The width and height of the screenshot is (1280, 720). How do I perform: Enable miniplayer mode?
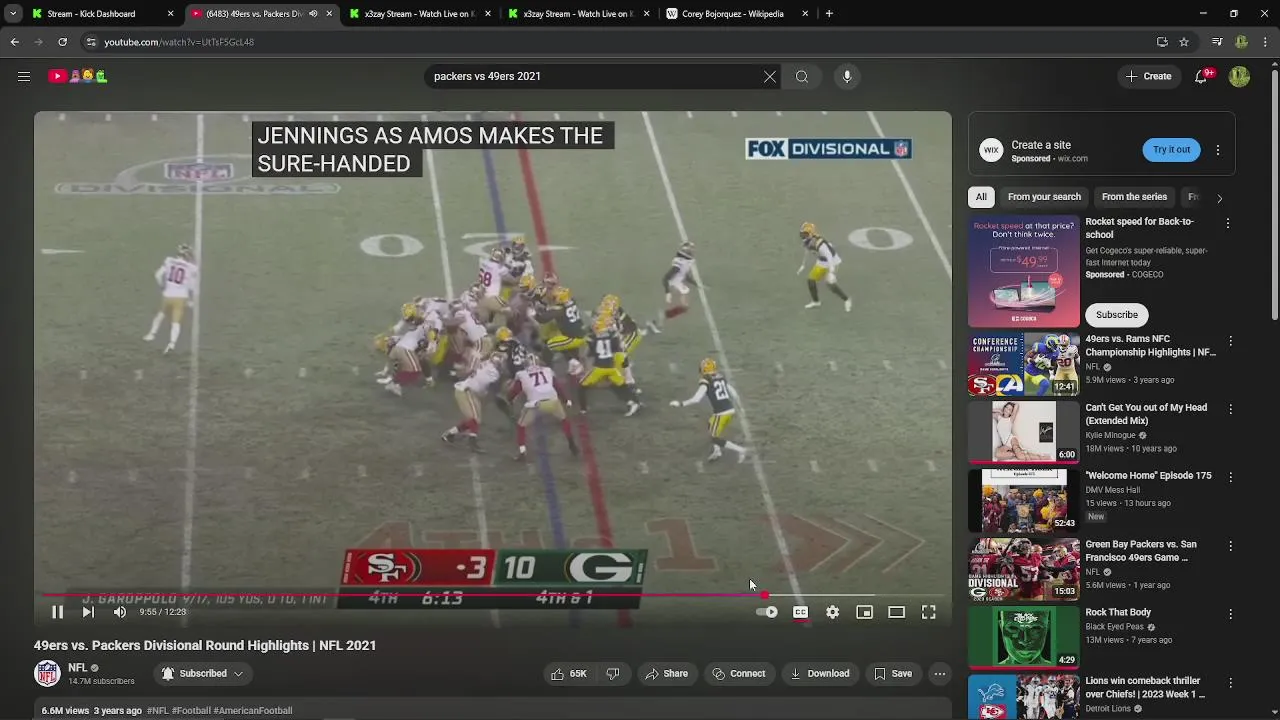point(864,612)
